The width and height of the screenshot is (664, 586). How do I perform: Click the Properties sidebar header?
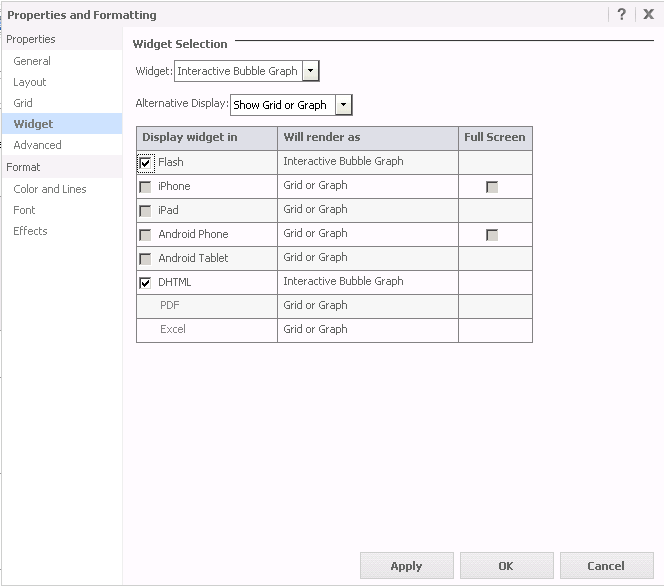pos(62,39)
